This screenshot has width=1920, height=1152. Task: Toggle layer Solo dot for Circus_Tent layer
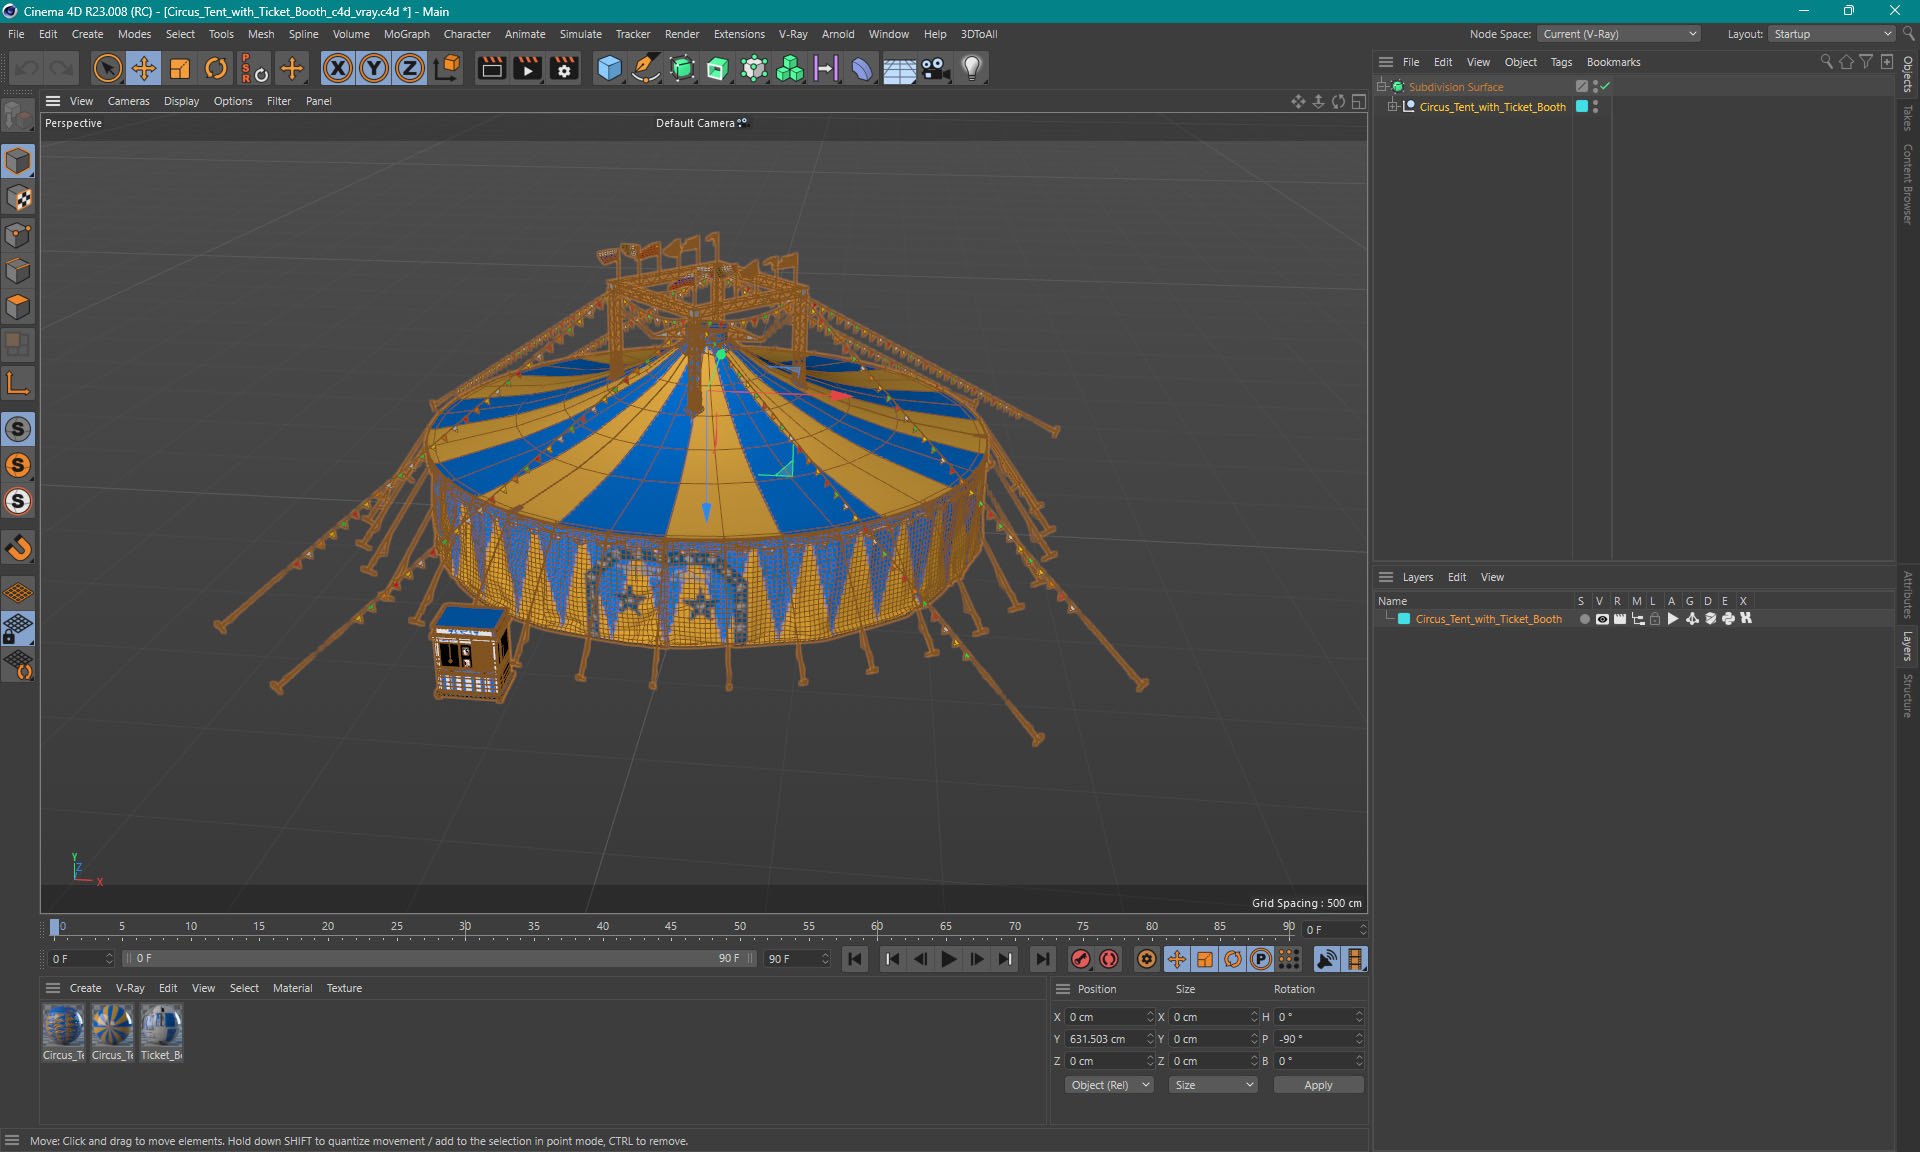pyautogui.click(x=1584, y=619)
